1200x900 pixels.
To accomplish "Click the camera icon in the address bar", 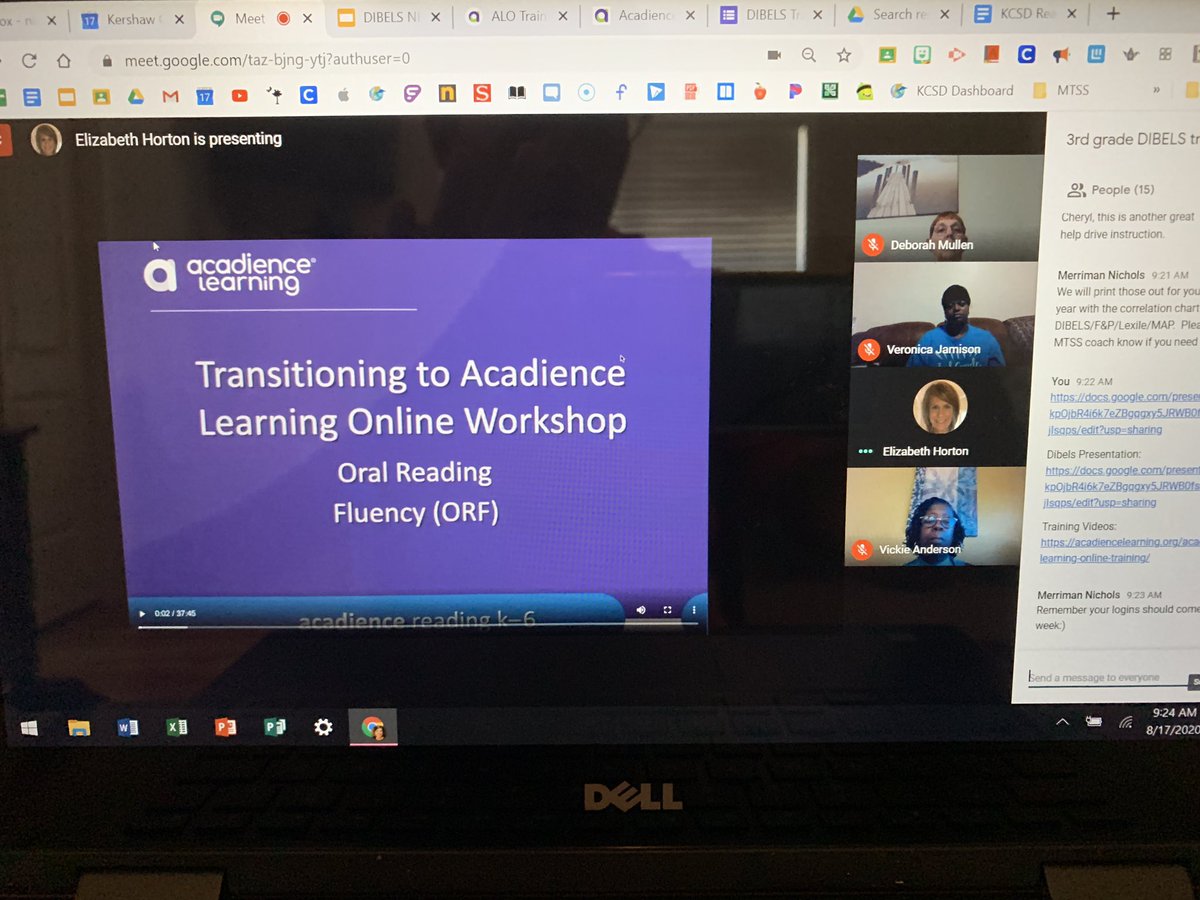I will click(773, 55).
